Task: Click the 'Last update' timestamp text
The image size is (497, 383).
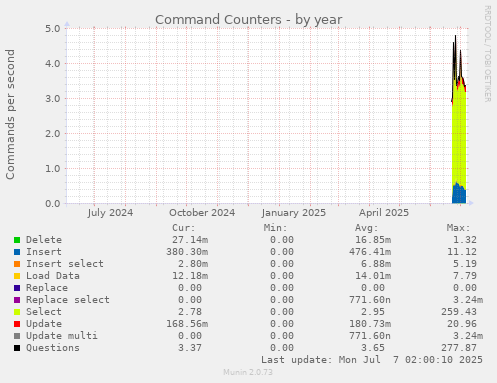Action: (372, 360)
